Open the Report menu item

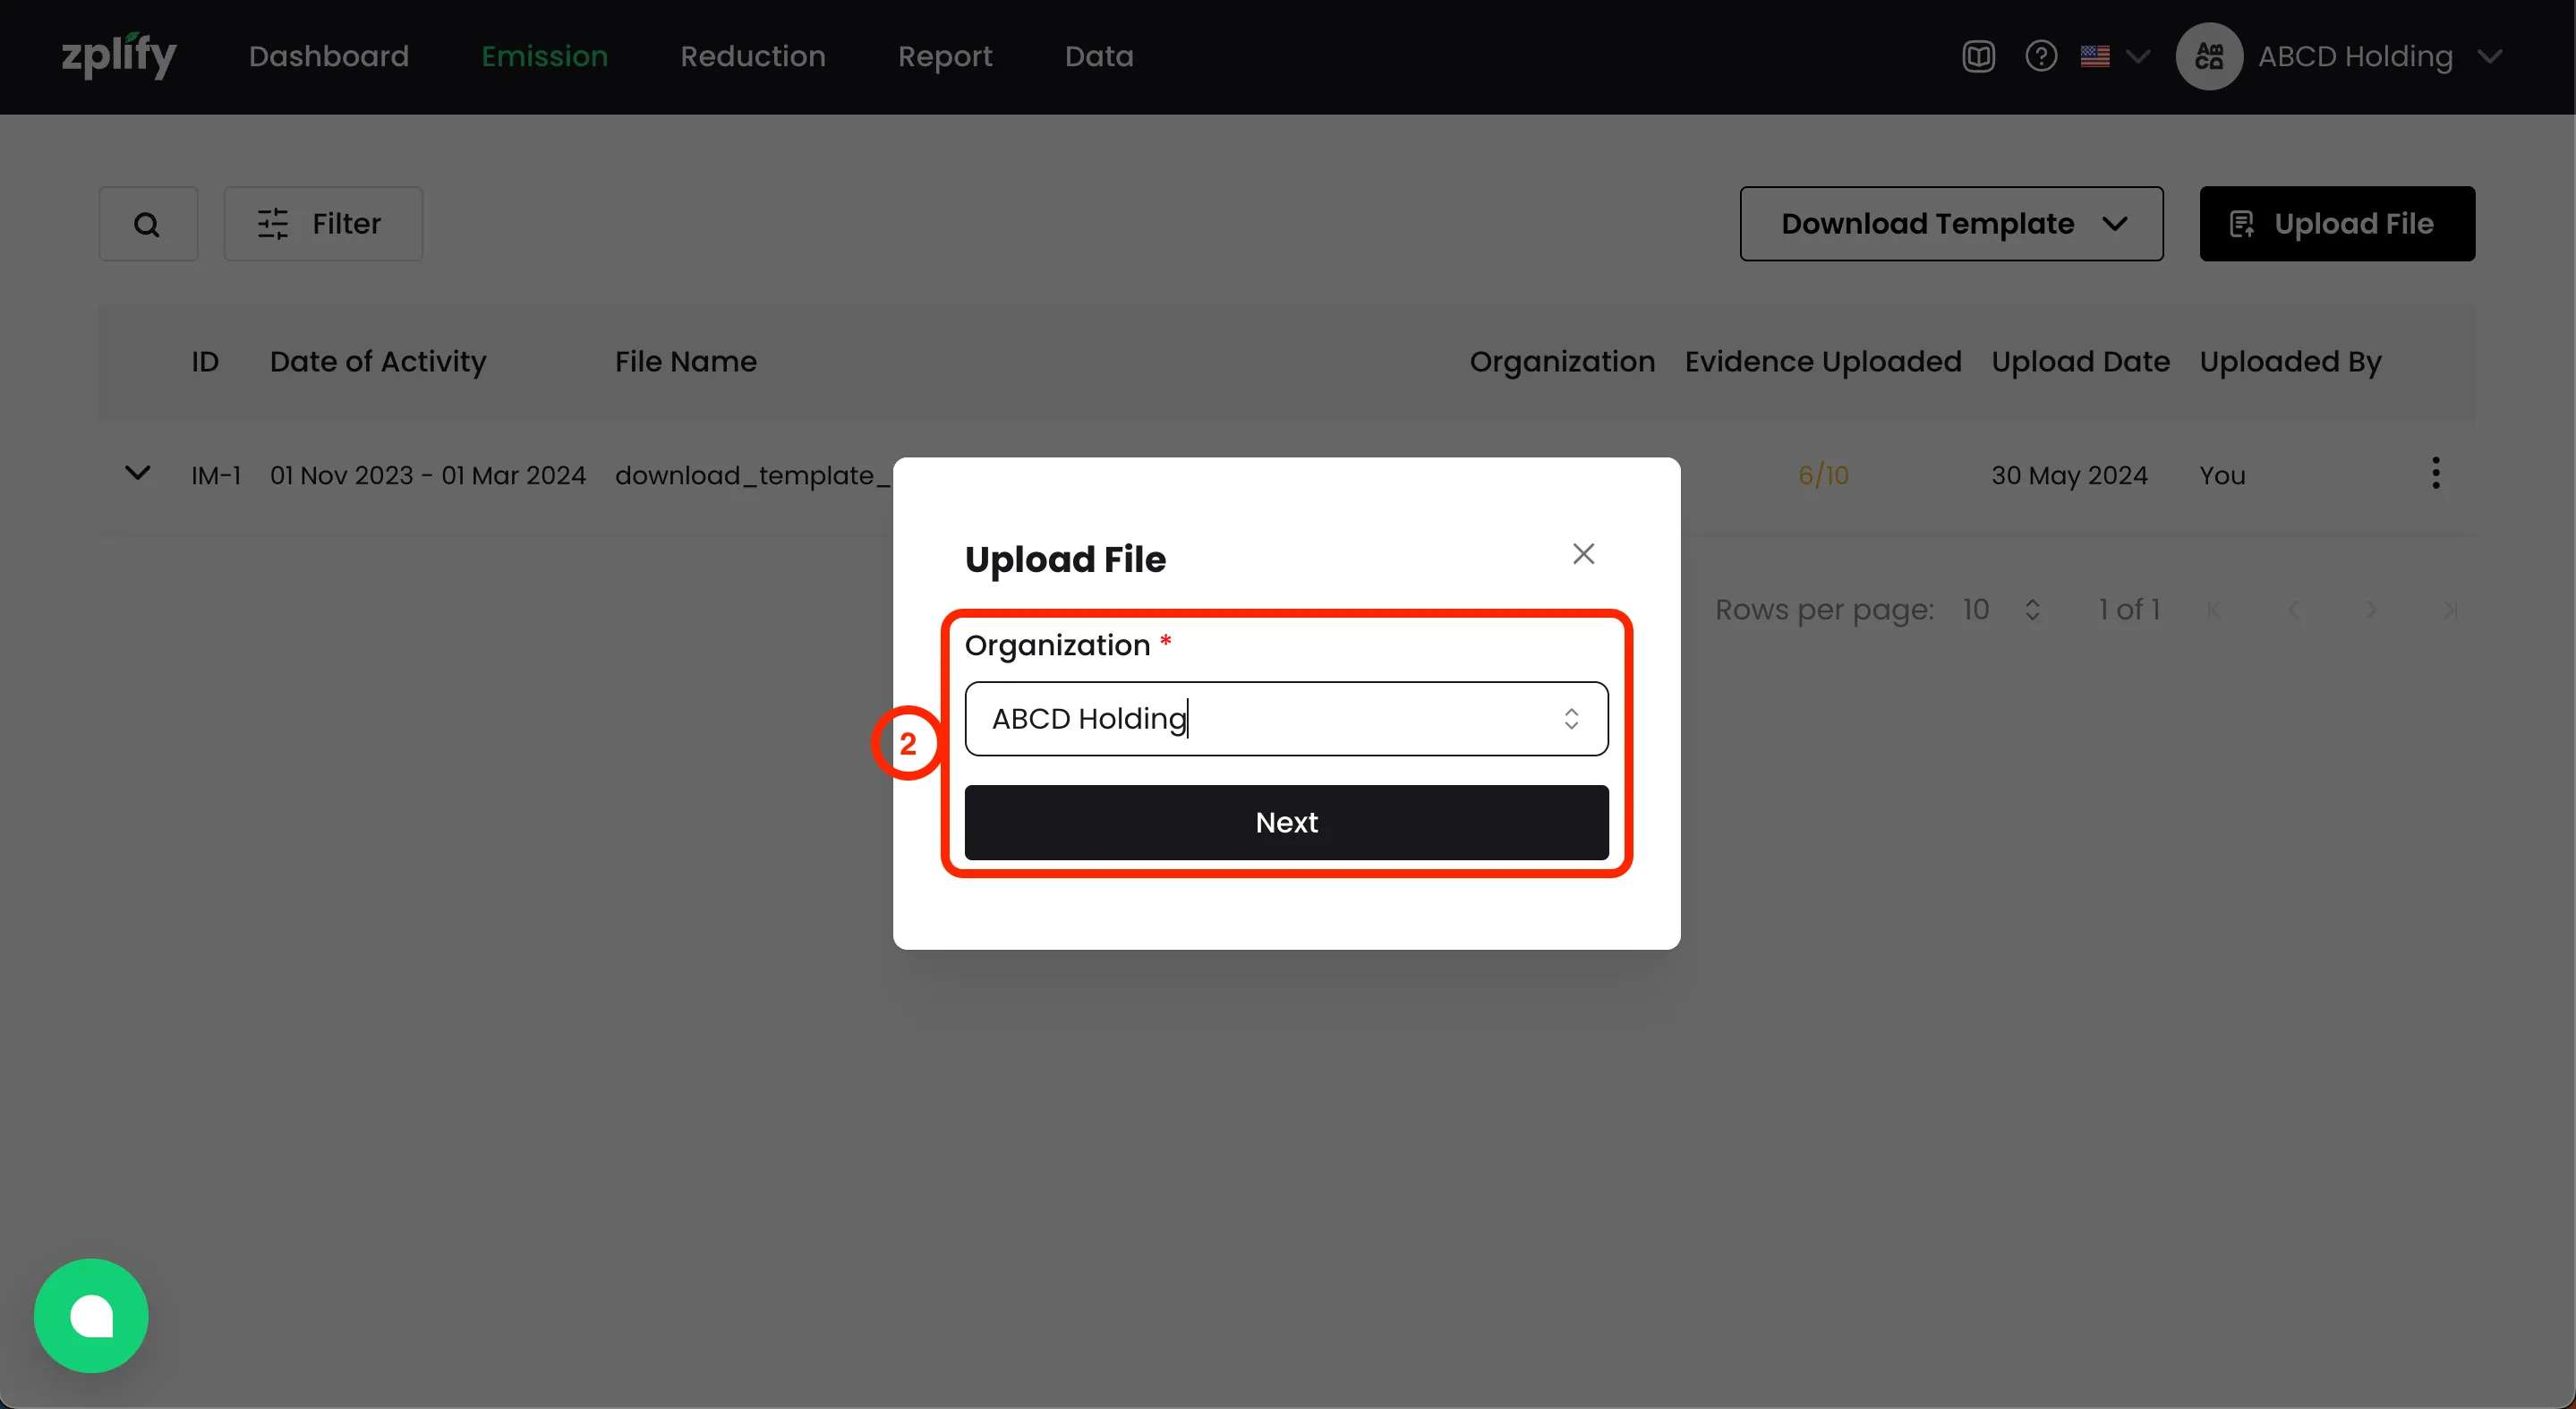tap(944, 56)
